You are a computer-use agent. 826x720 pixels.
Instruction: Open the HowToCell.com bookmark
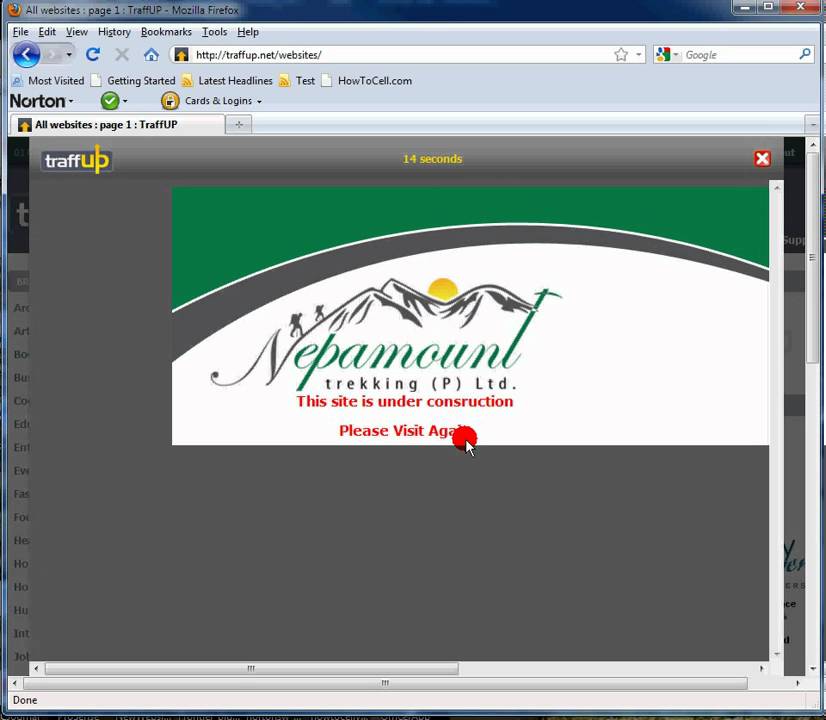point(367,81)
